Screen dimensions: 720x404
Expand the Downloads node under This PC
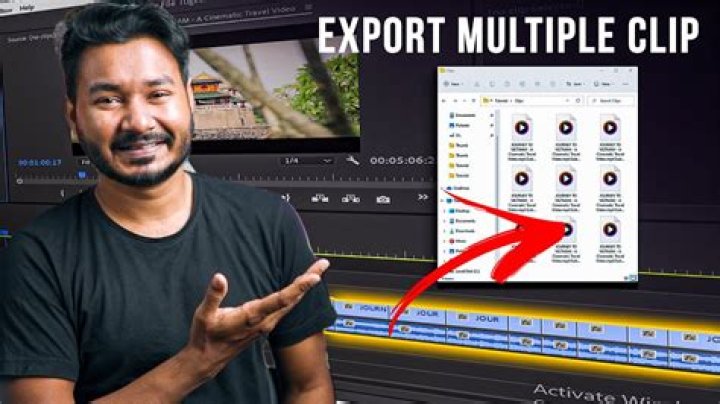pyautogui.click(x=444, y=231)
